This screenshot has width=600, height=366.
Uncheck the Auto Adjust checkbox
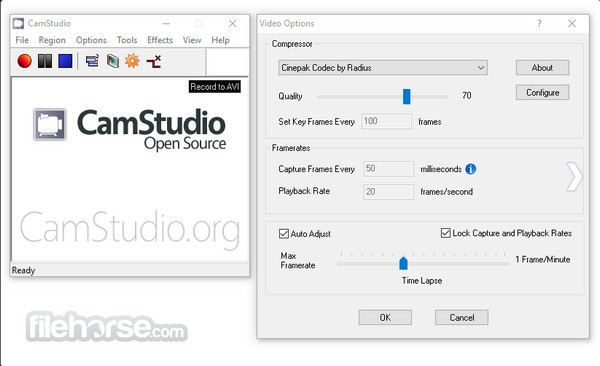[x=284, y=234]
